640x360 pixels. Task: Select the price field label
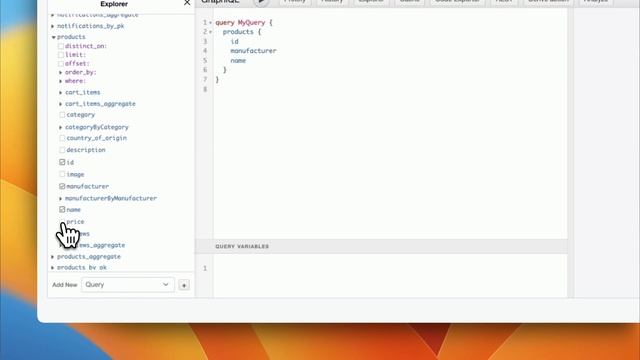(75, 222)
